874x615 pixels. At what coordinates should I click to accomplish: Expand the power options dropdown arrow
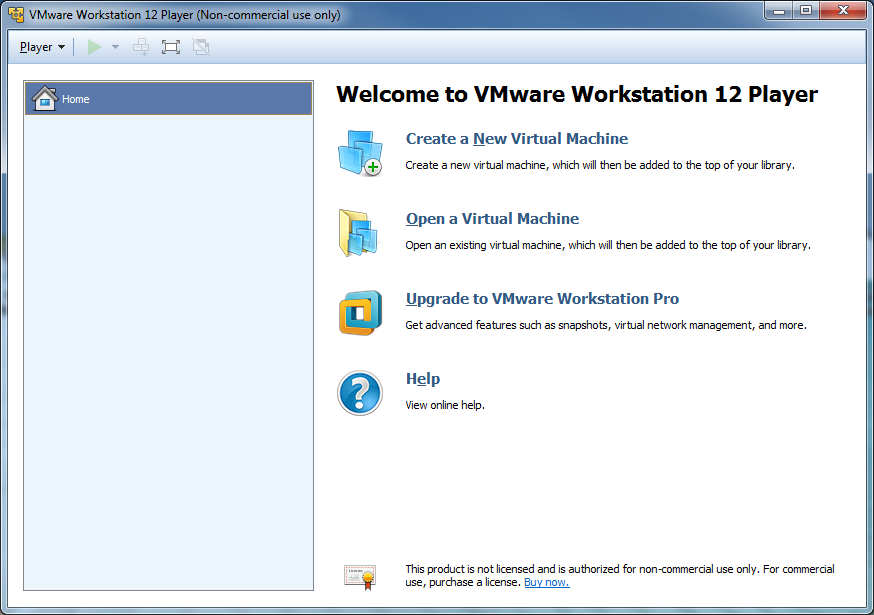[115, 47]
